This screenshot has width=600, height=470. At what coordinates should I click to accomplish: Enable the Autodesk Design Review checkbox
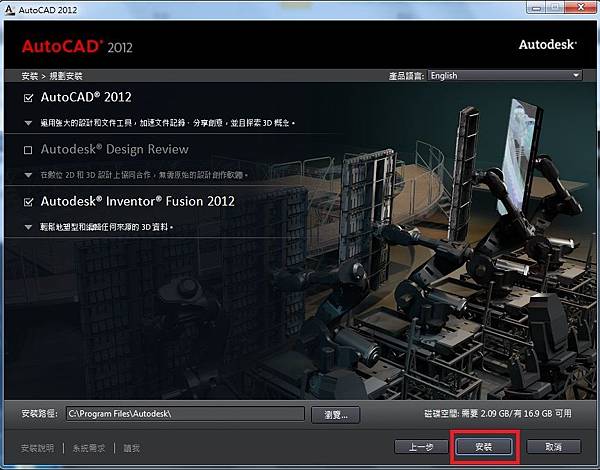[x=28, y=150]
